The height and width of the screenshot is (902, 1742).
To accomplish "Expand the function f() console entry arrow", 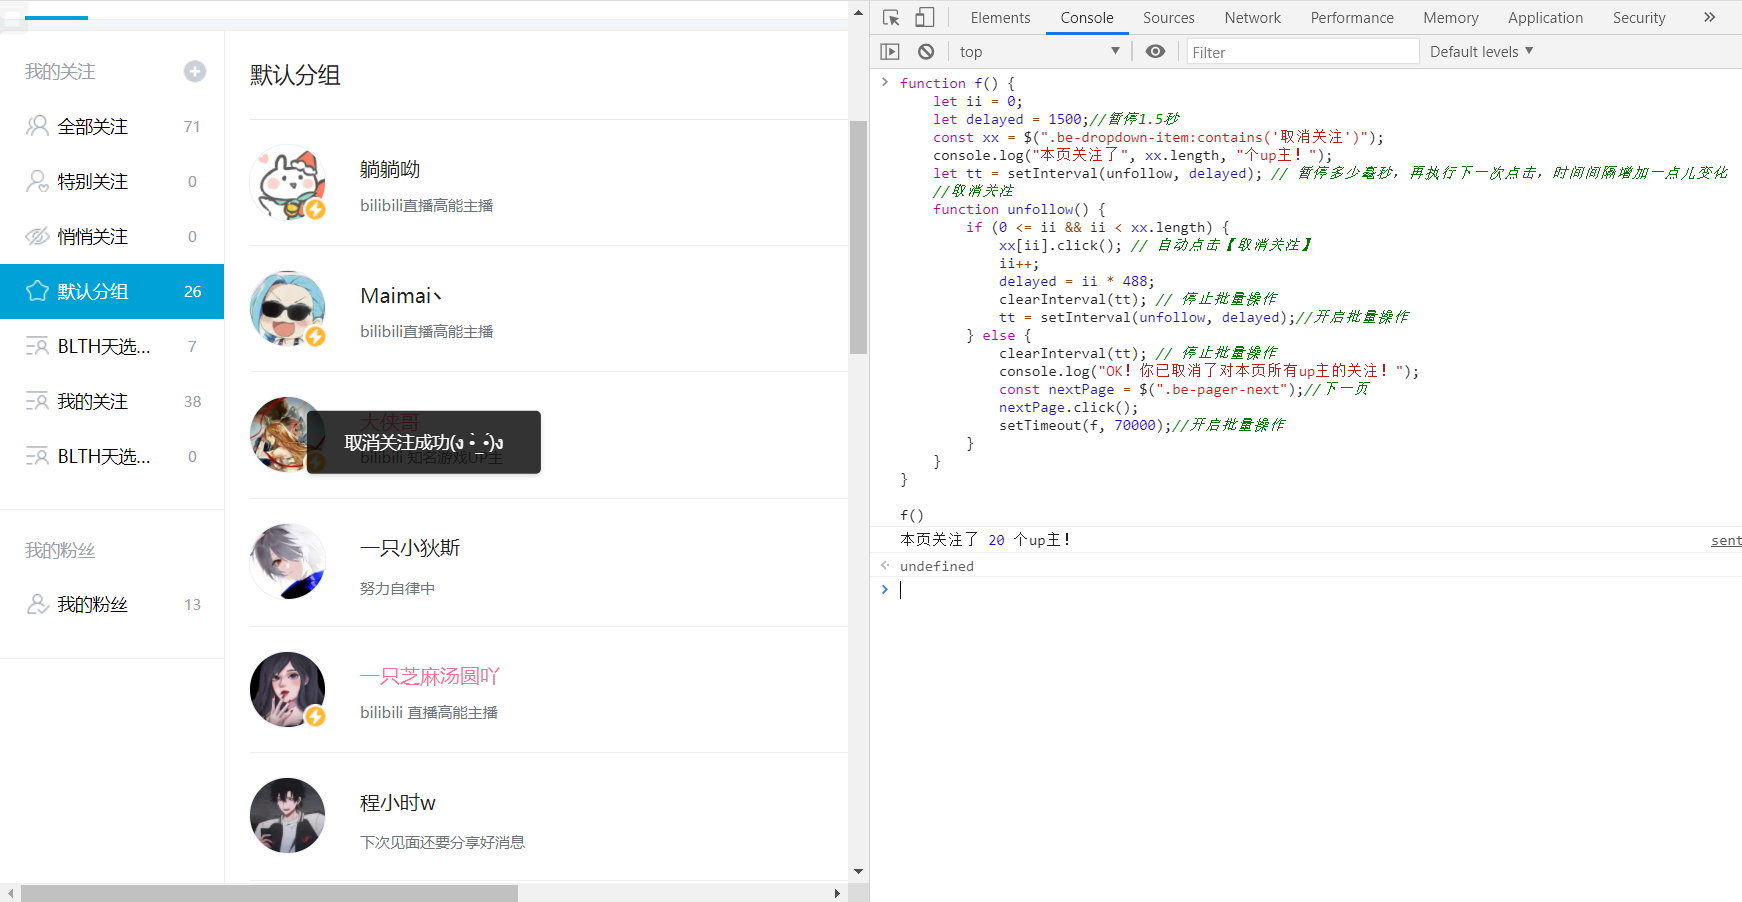I will [884, 82].
